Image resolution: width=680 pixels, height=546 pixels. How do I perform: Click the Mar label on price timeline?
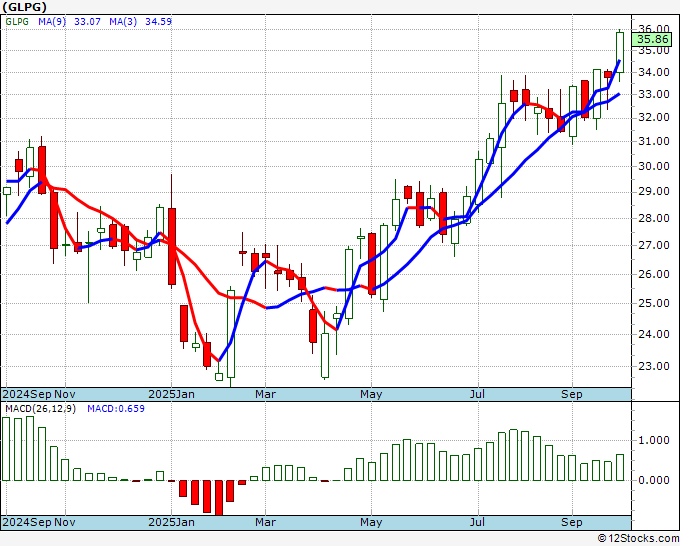click(x=265, y=394)
